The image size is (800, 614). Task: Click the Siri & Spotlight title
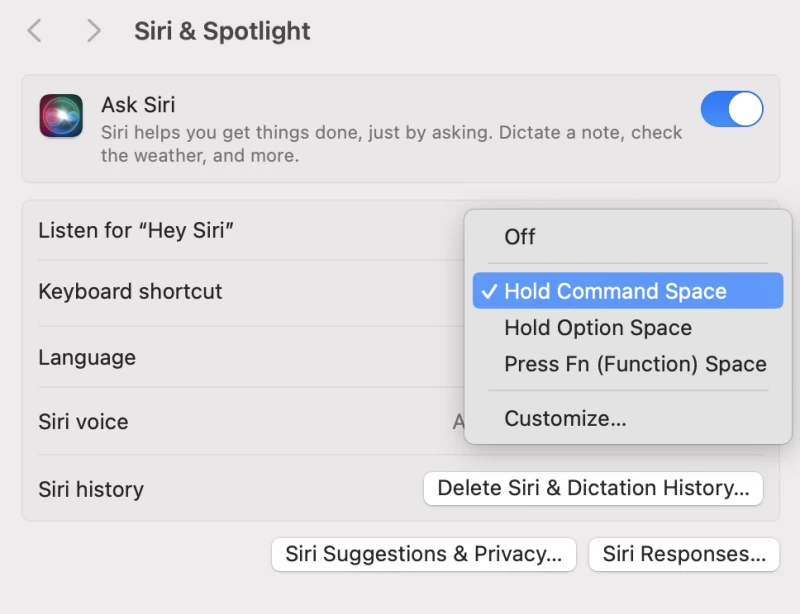pos(221,31)
